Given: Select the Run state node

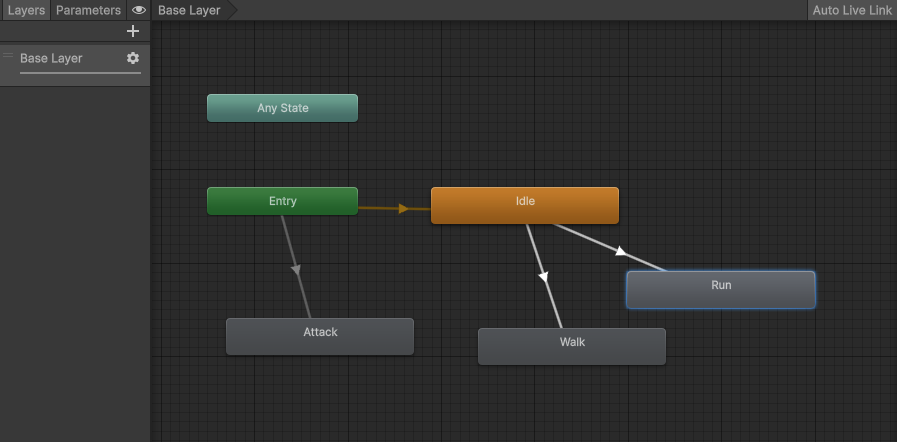Looking at the screenshot, I should [x=720, y=289].
